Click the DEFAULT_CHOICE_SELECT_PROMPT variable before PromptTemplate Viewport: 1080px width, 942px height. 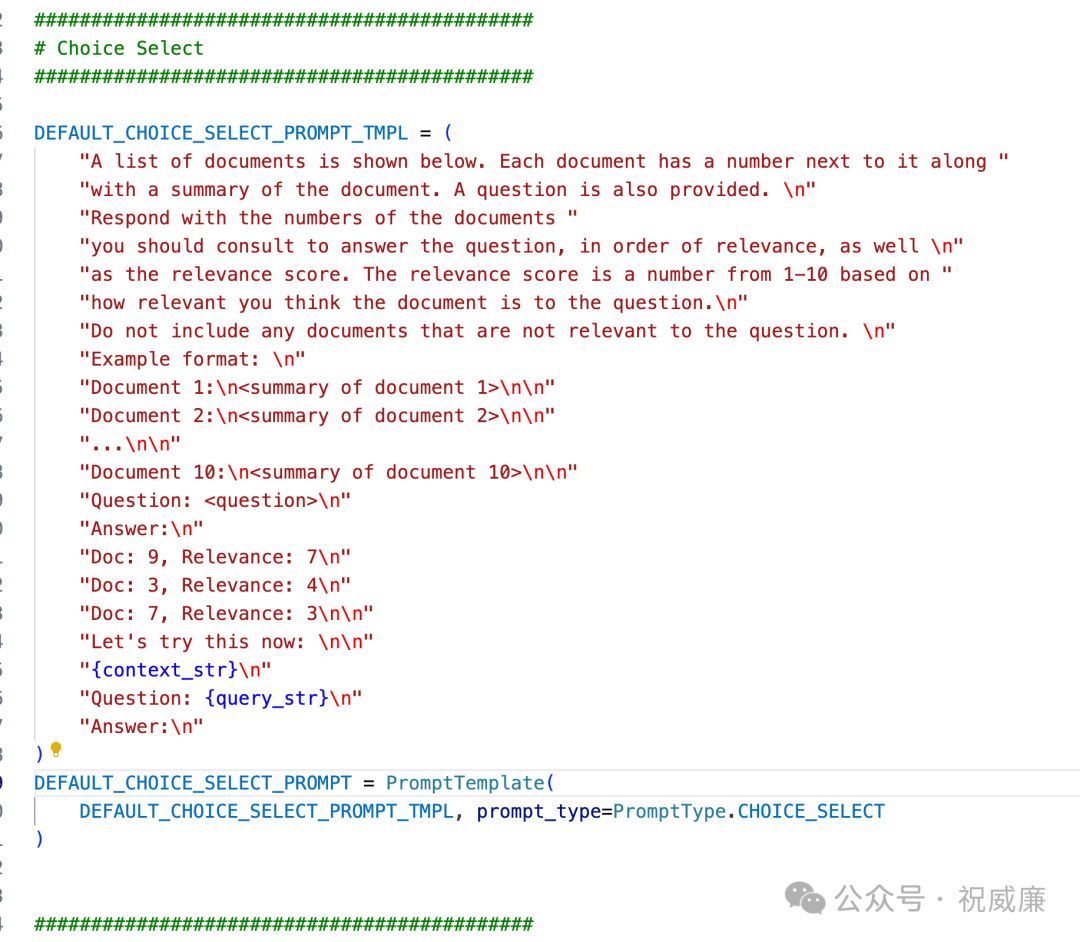pyautogui.click(x=193, y=783)
